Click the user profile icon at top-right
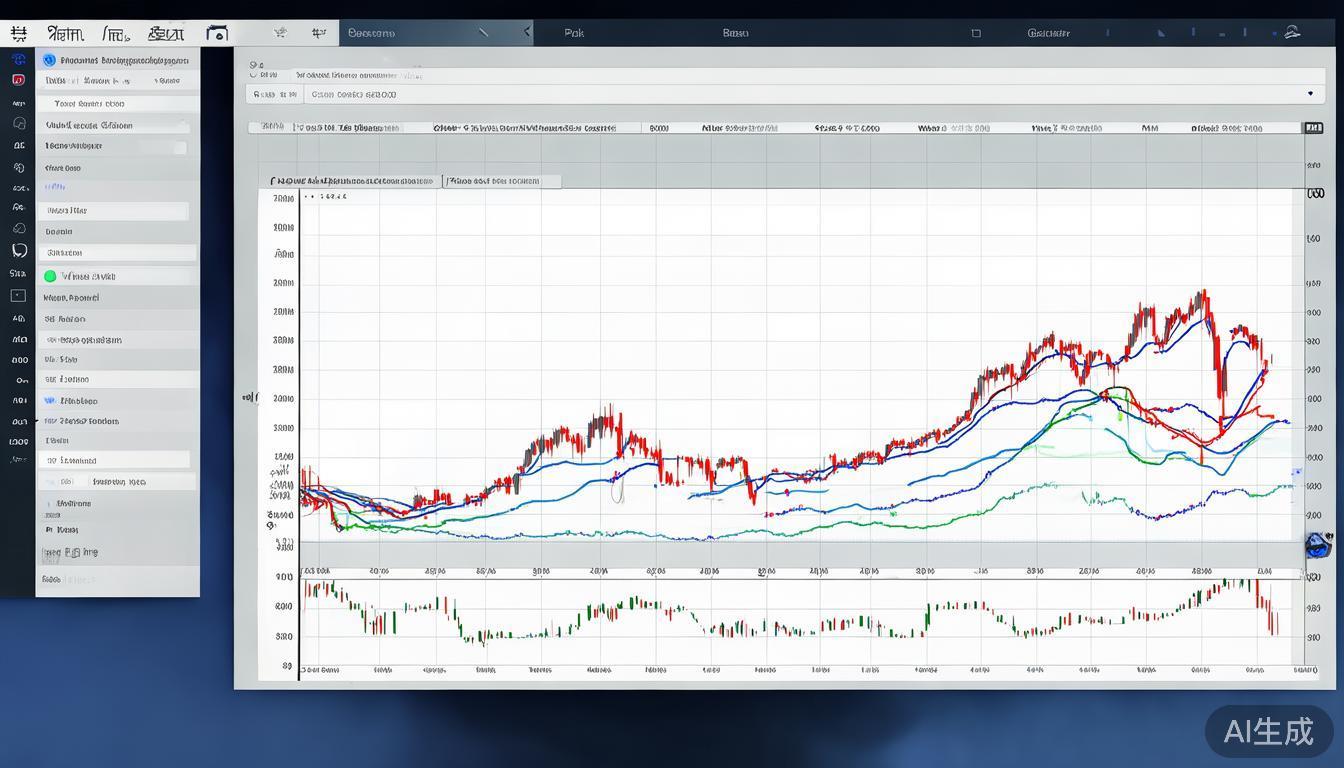The height and width of the screenshot is (768, 1344). [1292, 32]
